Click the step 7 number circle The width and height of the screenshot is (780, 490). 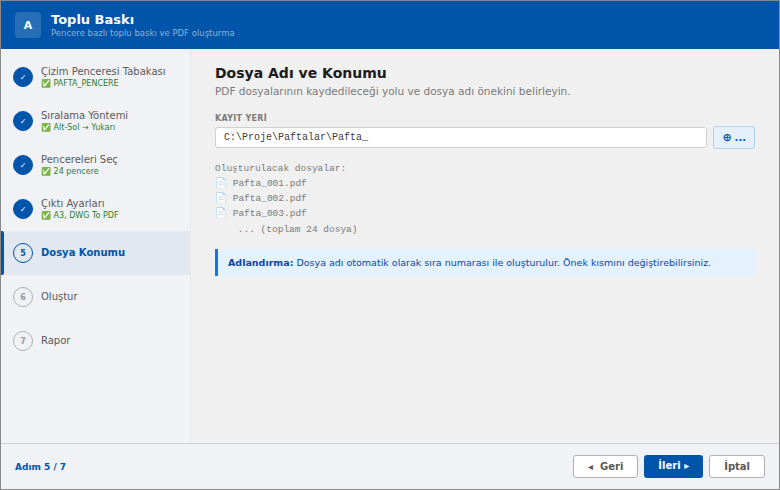point(23,341)
